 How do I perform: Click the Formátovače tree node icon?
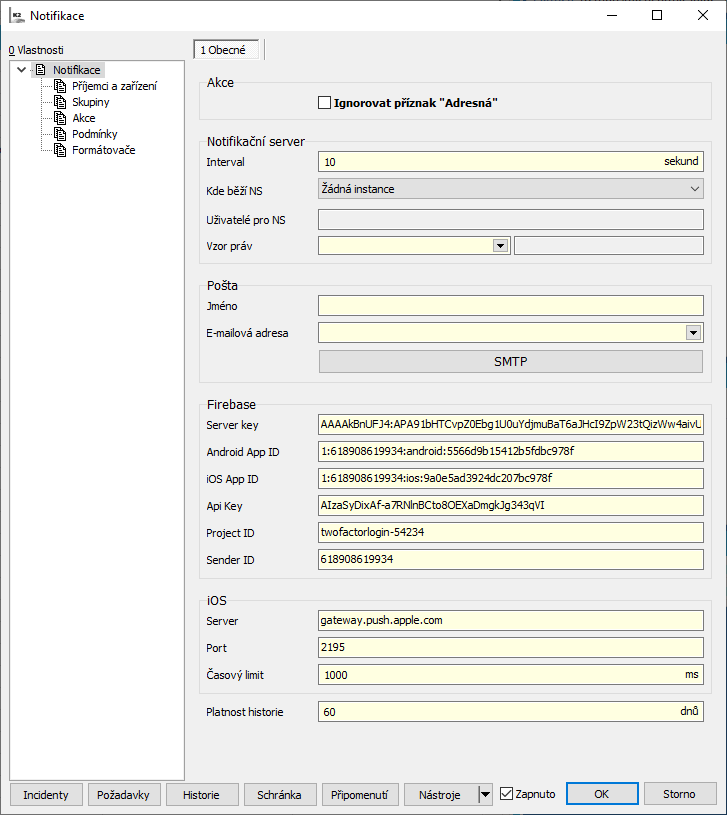click(60, 150)
